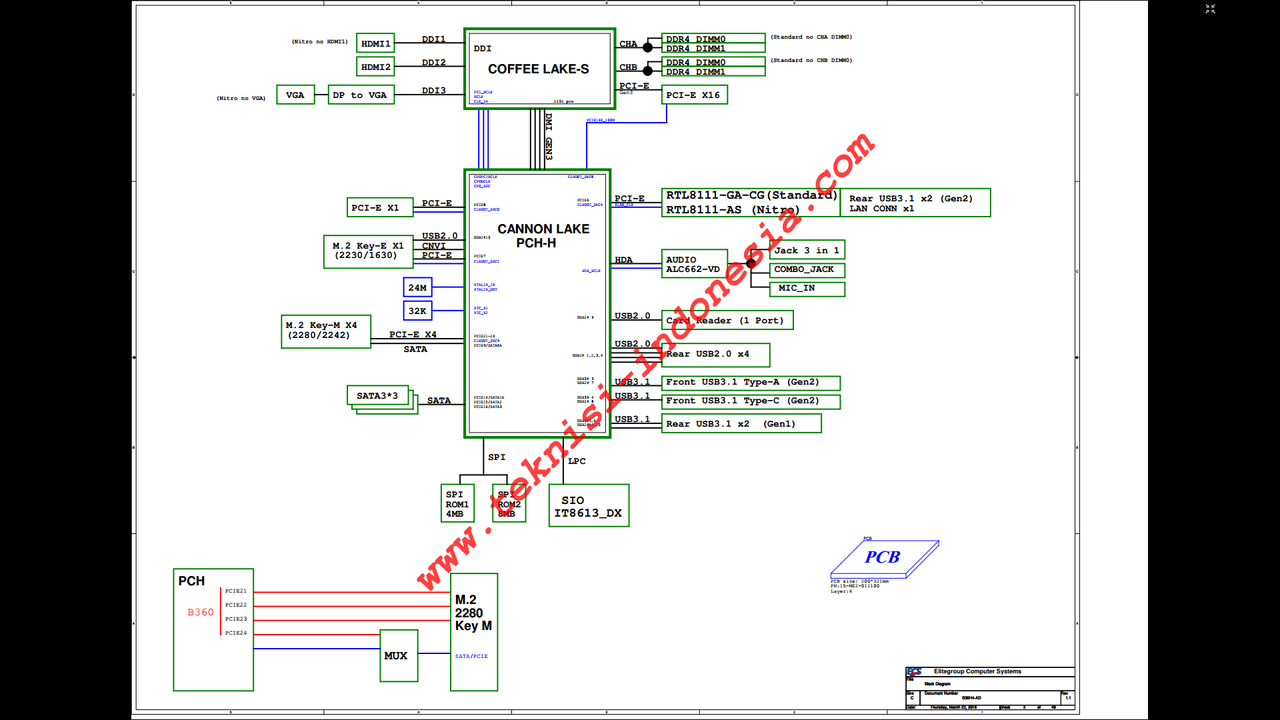Image resolution: width=1280 pixels, height=720 pixels.
Task: Click the DDR4 DIMM0 box on CHA
Action: [x=714, y=38]
